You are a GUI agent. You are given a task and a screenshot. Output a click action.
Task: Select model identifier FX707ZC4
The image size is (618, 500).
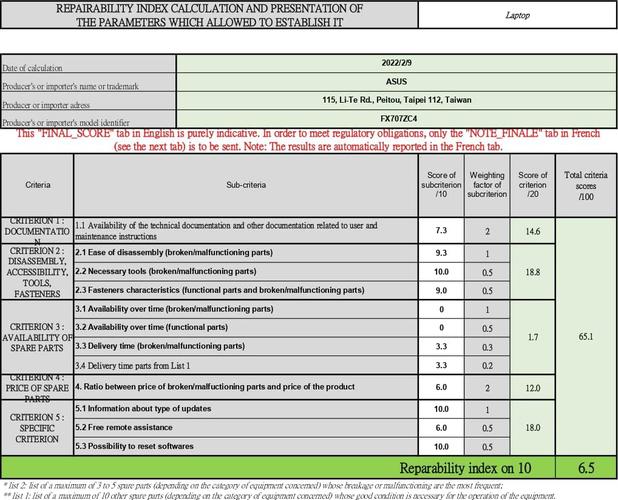click(396, 119)
